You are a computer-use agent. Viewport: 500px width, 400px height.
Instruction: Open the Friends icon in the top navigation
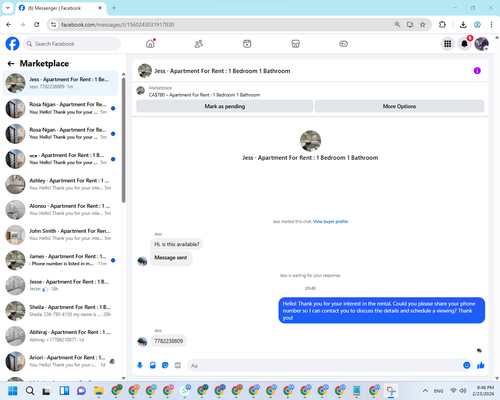[x=199, y=44]
